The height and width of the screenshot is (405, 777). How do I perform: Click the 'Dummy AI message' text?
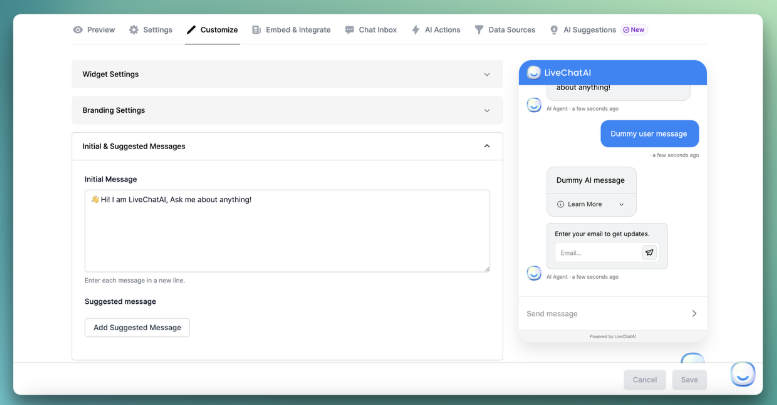[x=590, y=180]
